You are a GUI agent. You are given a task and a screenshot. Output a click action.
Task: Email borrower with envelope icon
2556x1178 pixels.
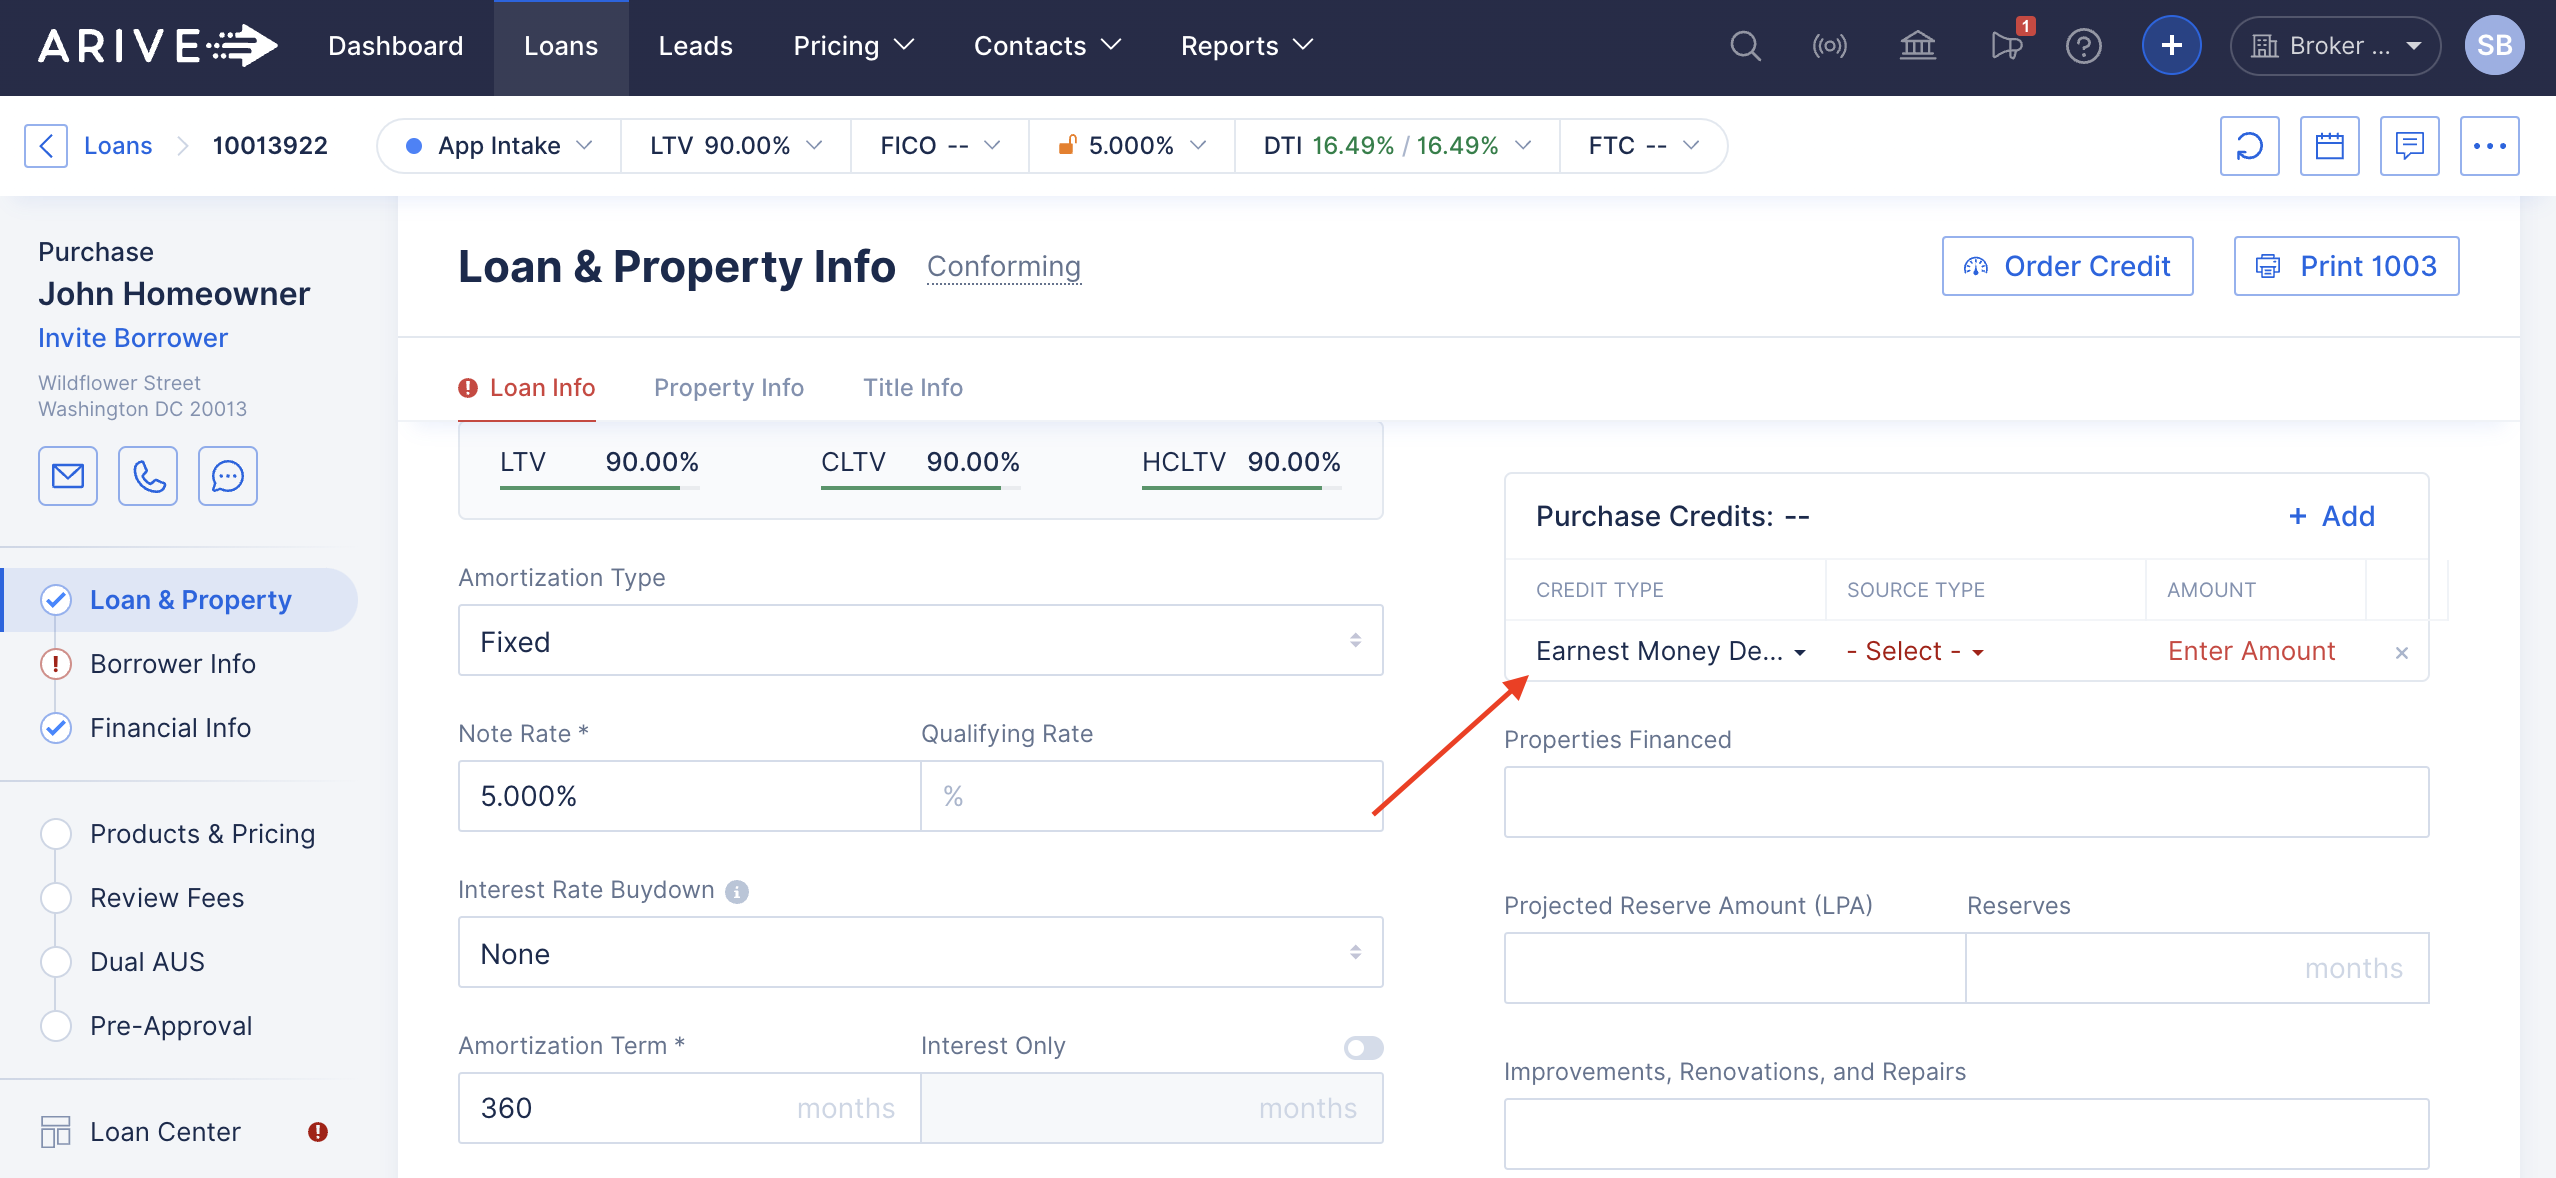pyautogui.click(x=68, y=476)
